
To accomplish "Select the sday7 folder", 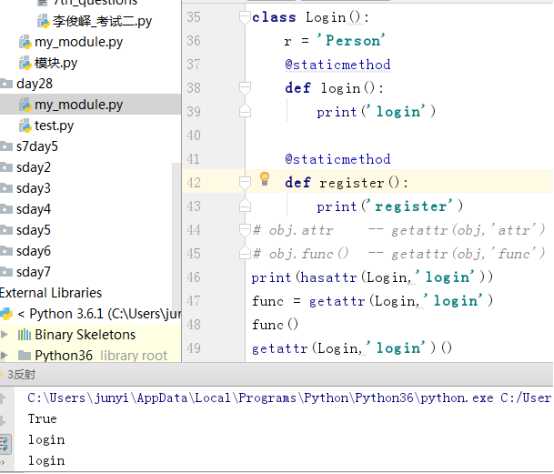I will coord(33,272).
